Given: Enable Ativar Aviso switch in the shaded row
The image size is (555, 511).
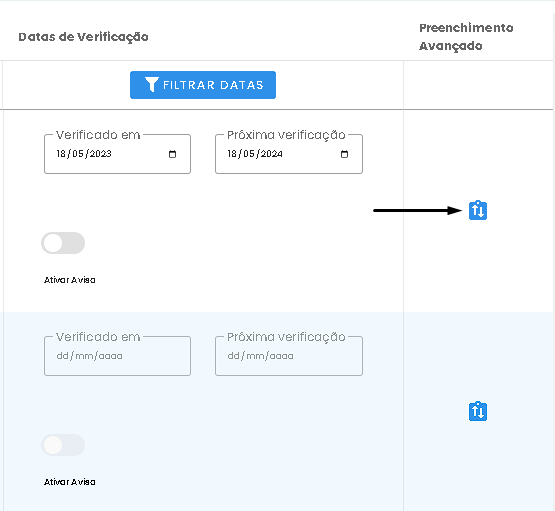Looking at the screenshot, I should (63, 445).
